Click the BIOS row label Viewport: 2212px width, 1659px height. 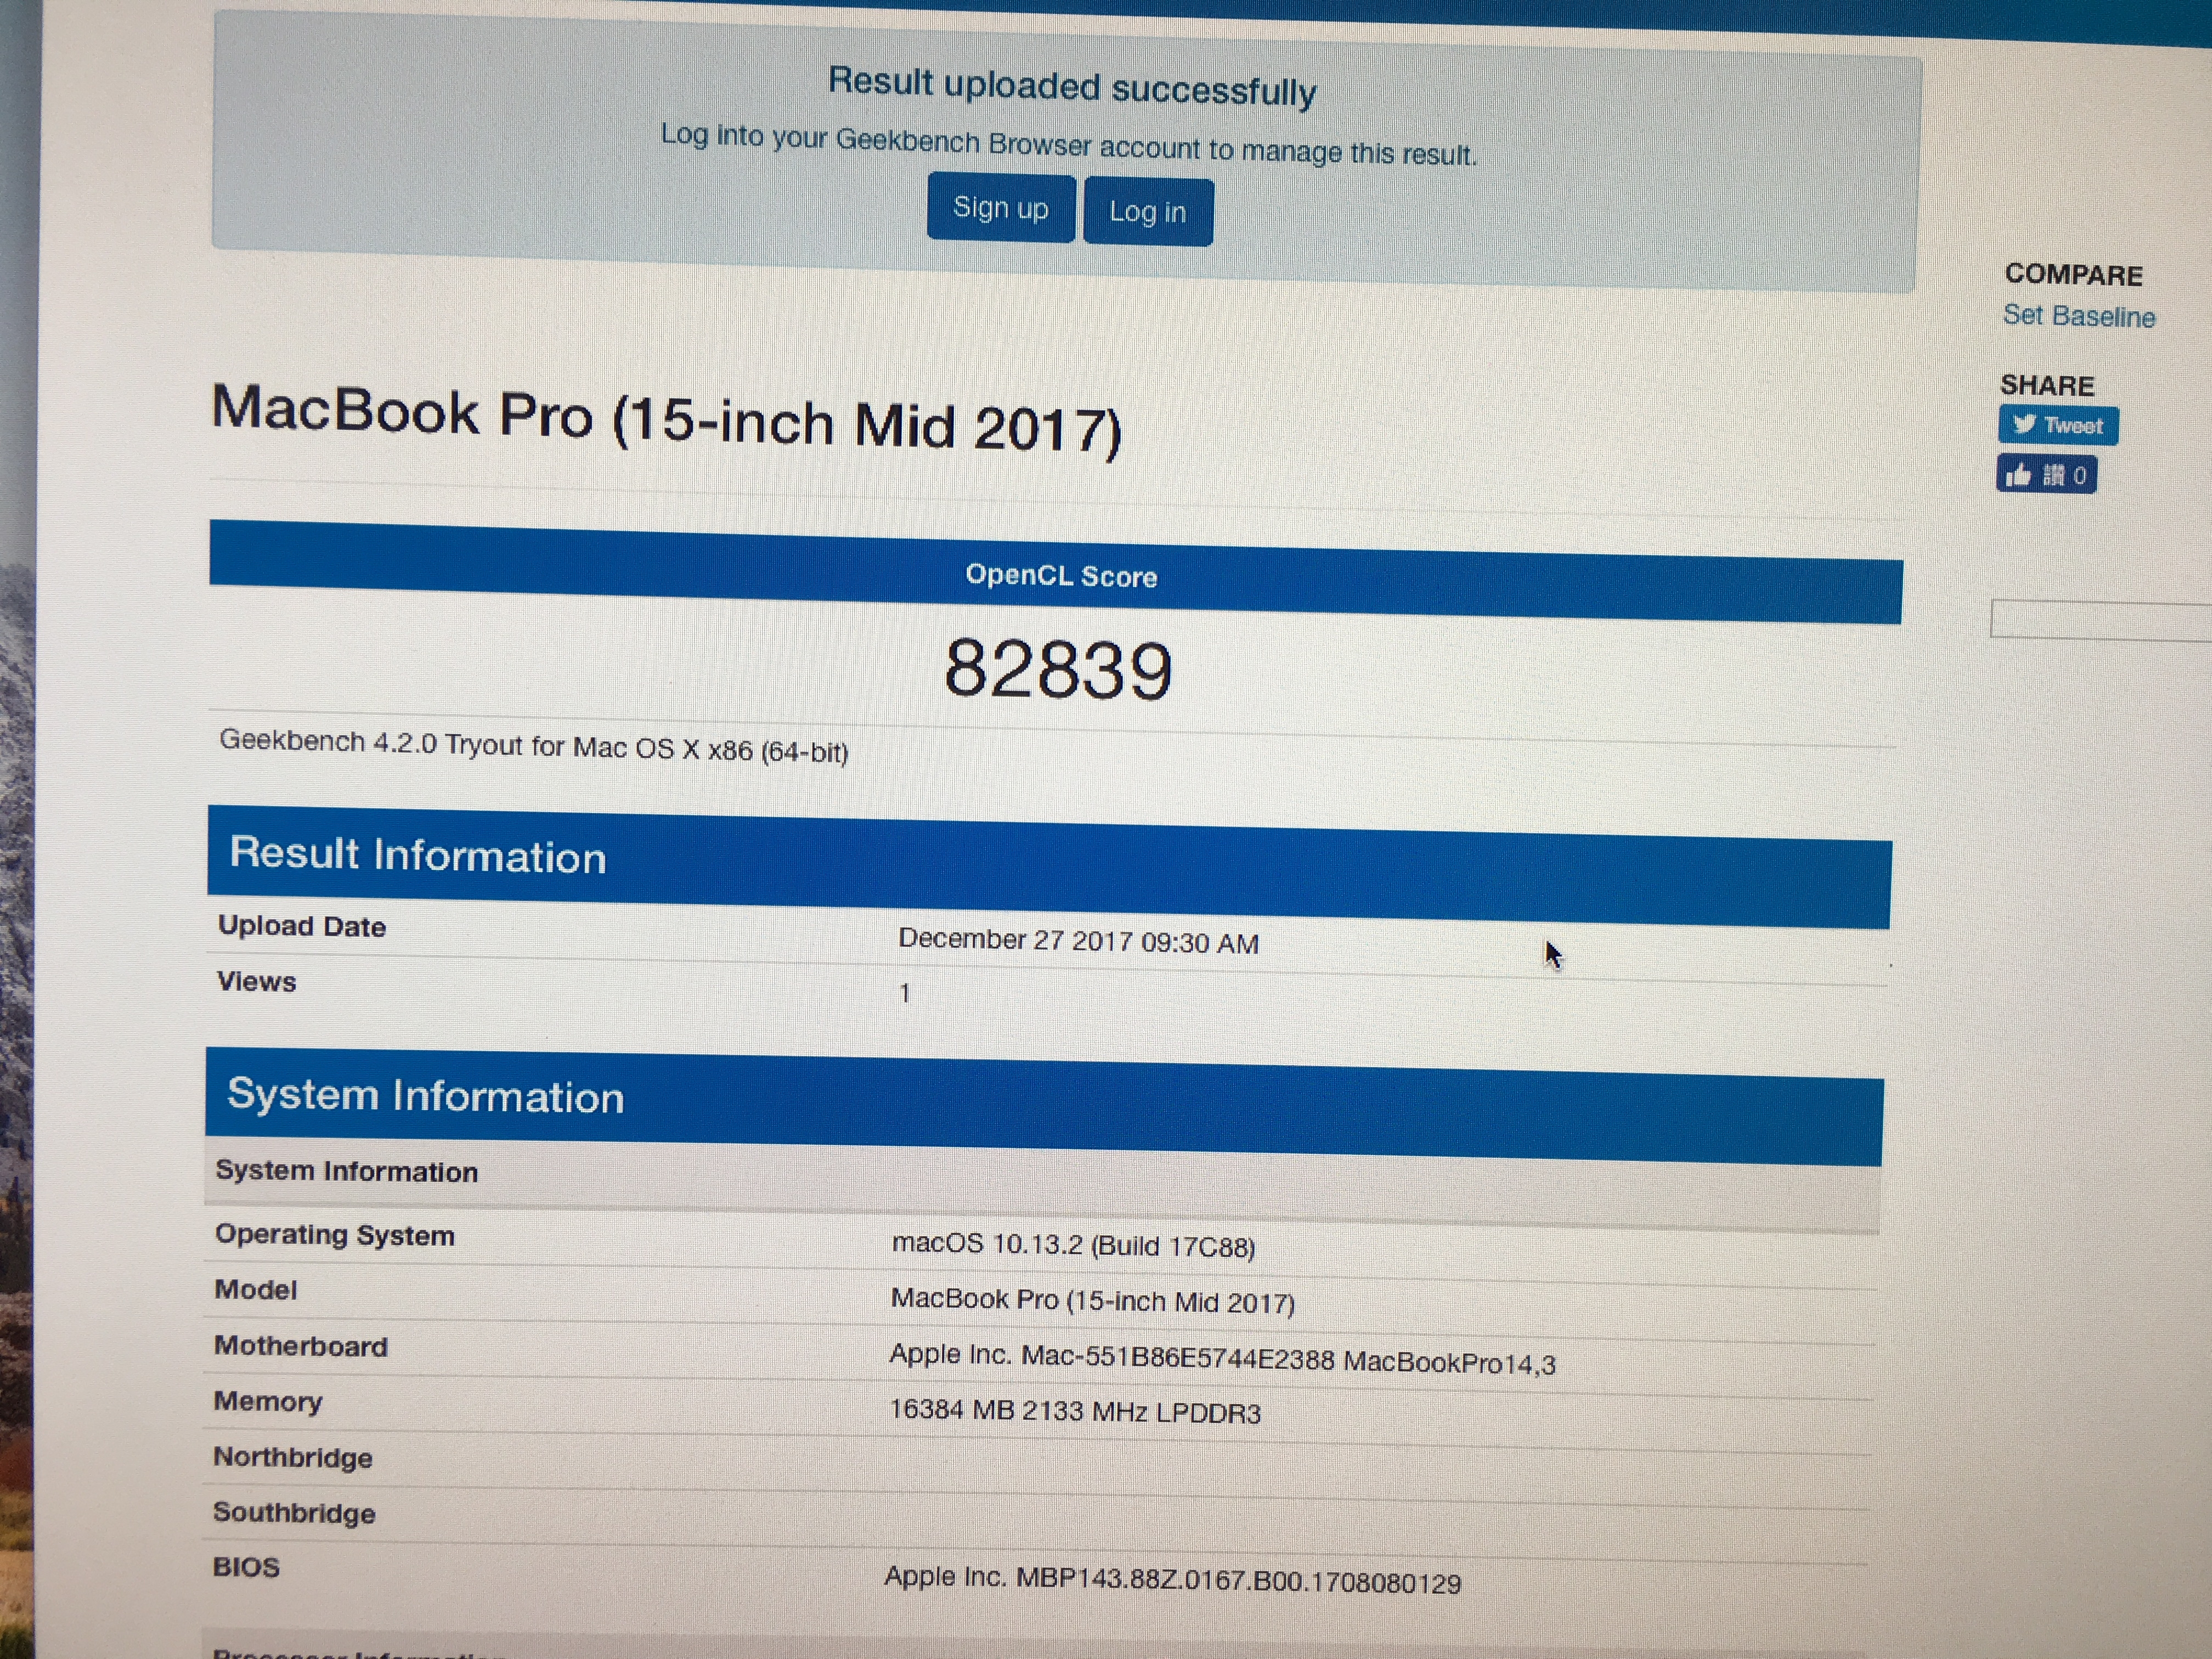pos(246,1567)
